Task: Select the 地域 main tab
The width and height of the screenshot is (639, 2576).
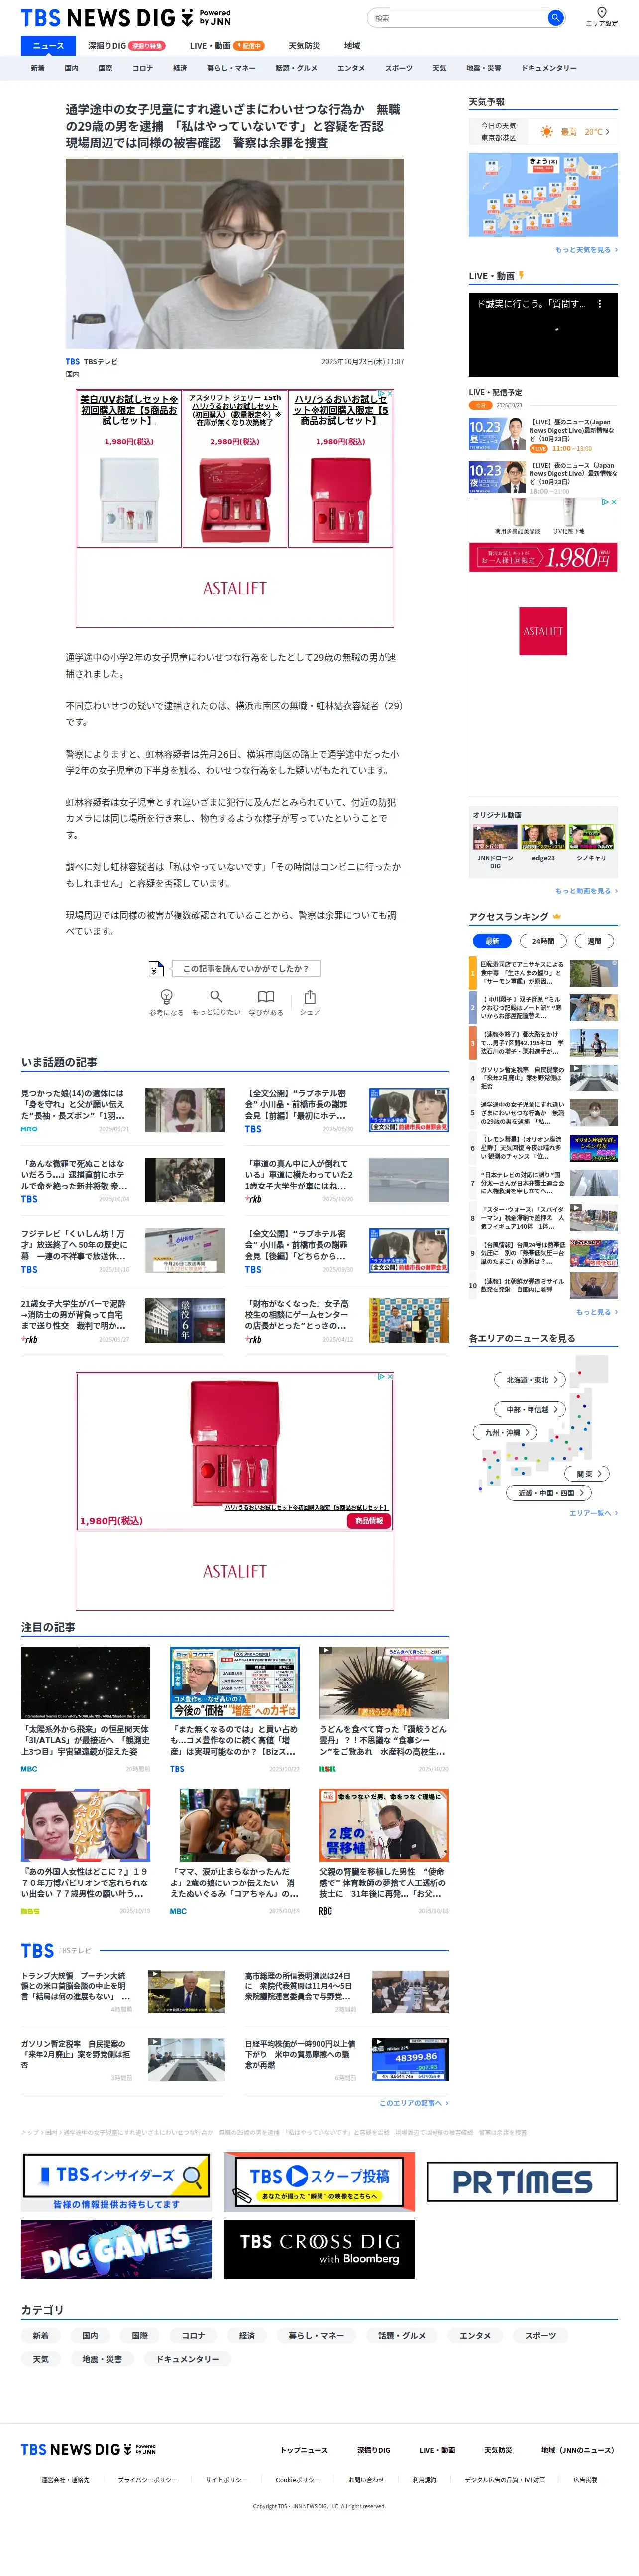Action: click(352, 46)
